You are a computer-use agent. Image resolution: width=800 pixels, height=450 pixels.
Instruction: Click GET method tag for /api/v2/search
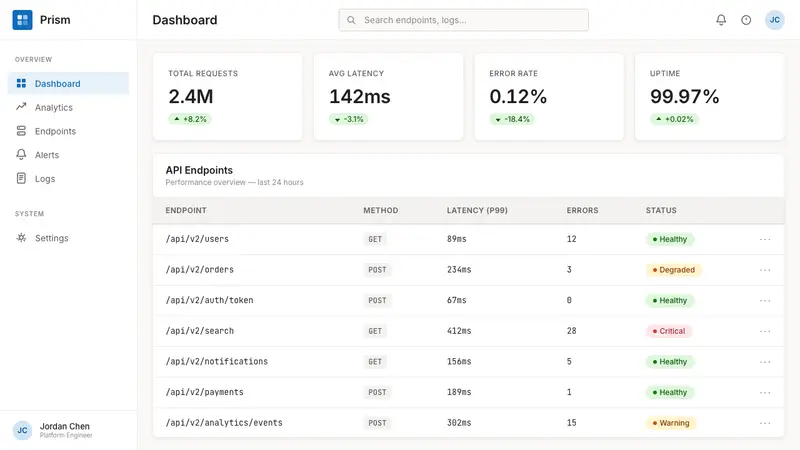click(x=375, y=331)
